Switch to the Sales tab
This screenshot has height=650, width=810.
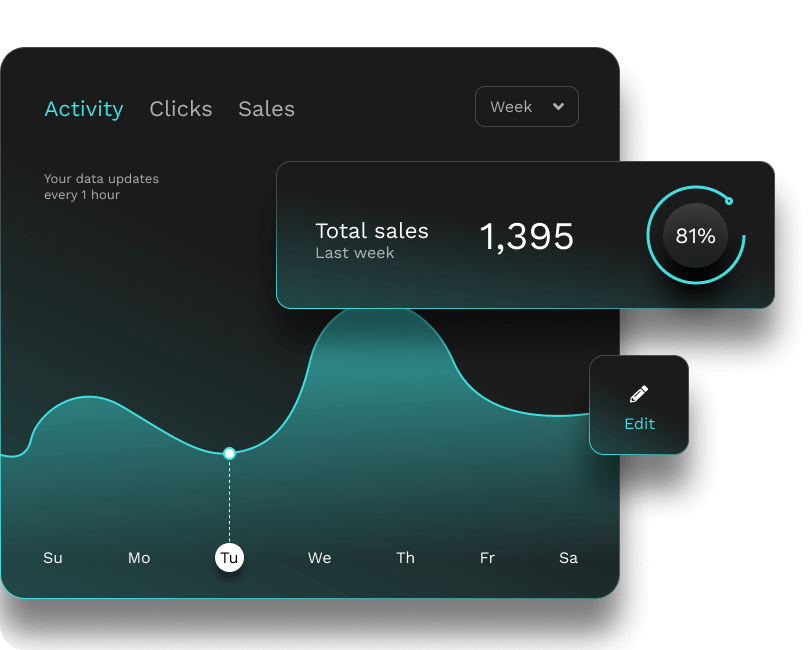[x=266, y=109]
